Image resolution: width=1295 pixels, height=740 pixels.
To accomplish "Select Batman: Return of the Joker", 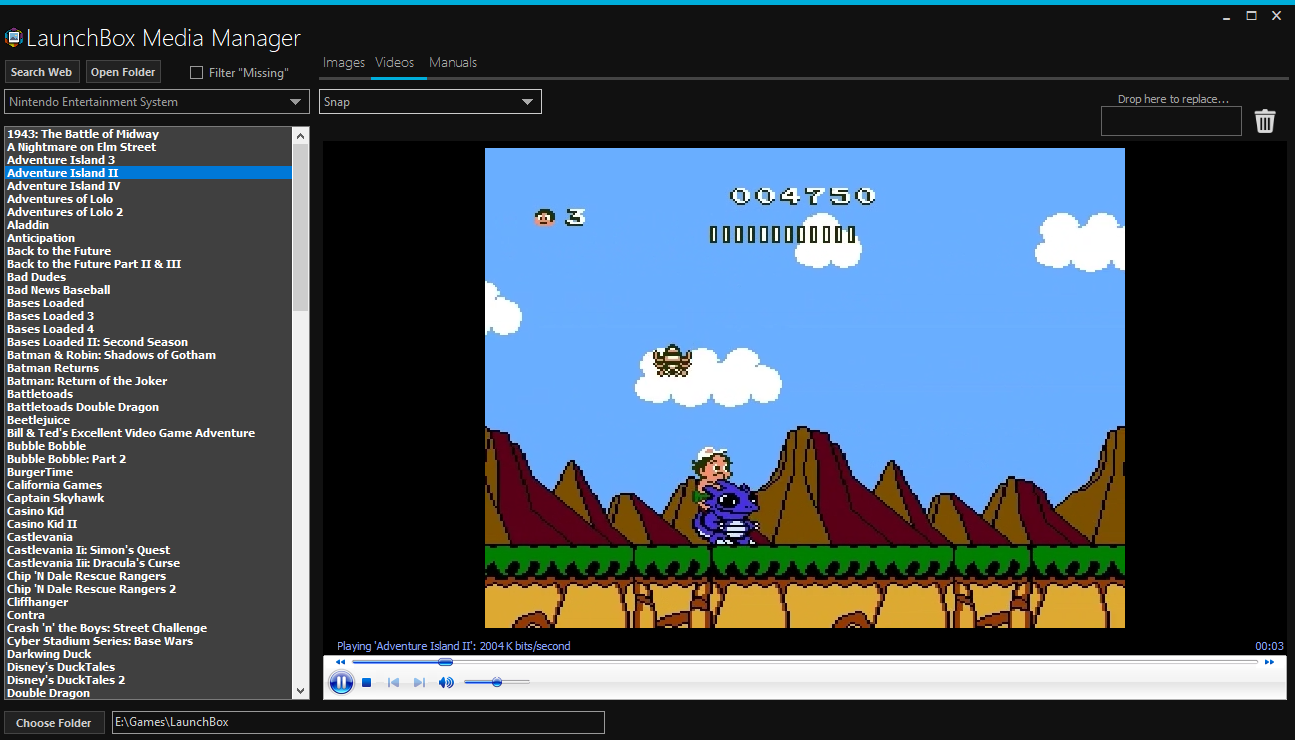I will tap(87, 381).
